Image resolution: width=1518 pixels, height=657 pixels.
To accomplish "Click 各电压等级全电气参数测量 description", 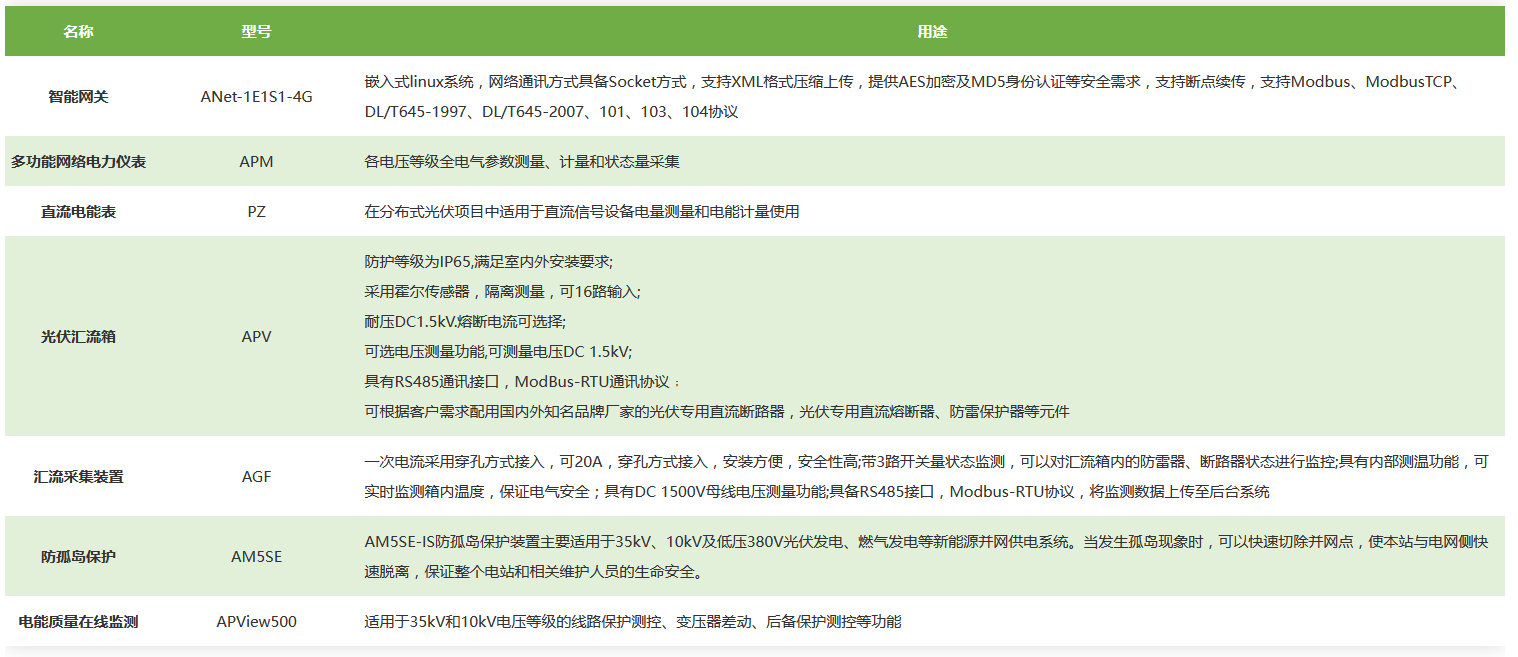I will point(522,161).
